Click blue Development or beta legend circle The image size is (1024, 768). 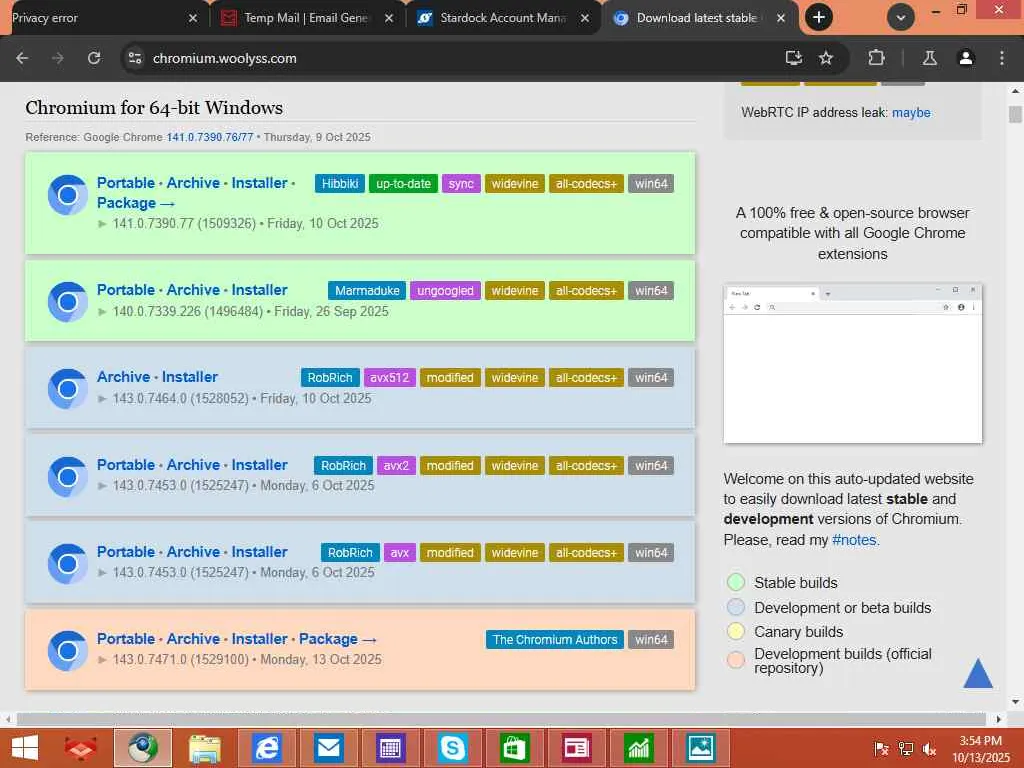tap(736, 607)
